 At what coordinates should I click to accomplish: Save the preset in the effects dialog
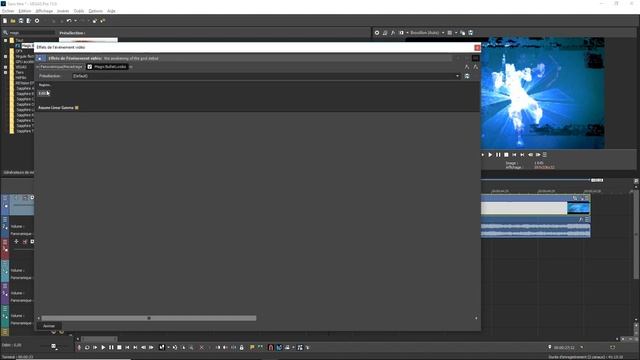point(467,76)
